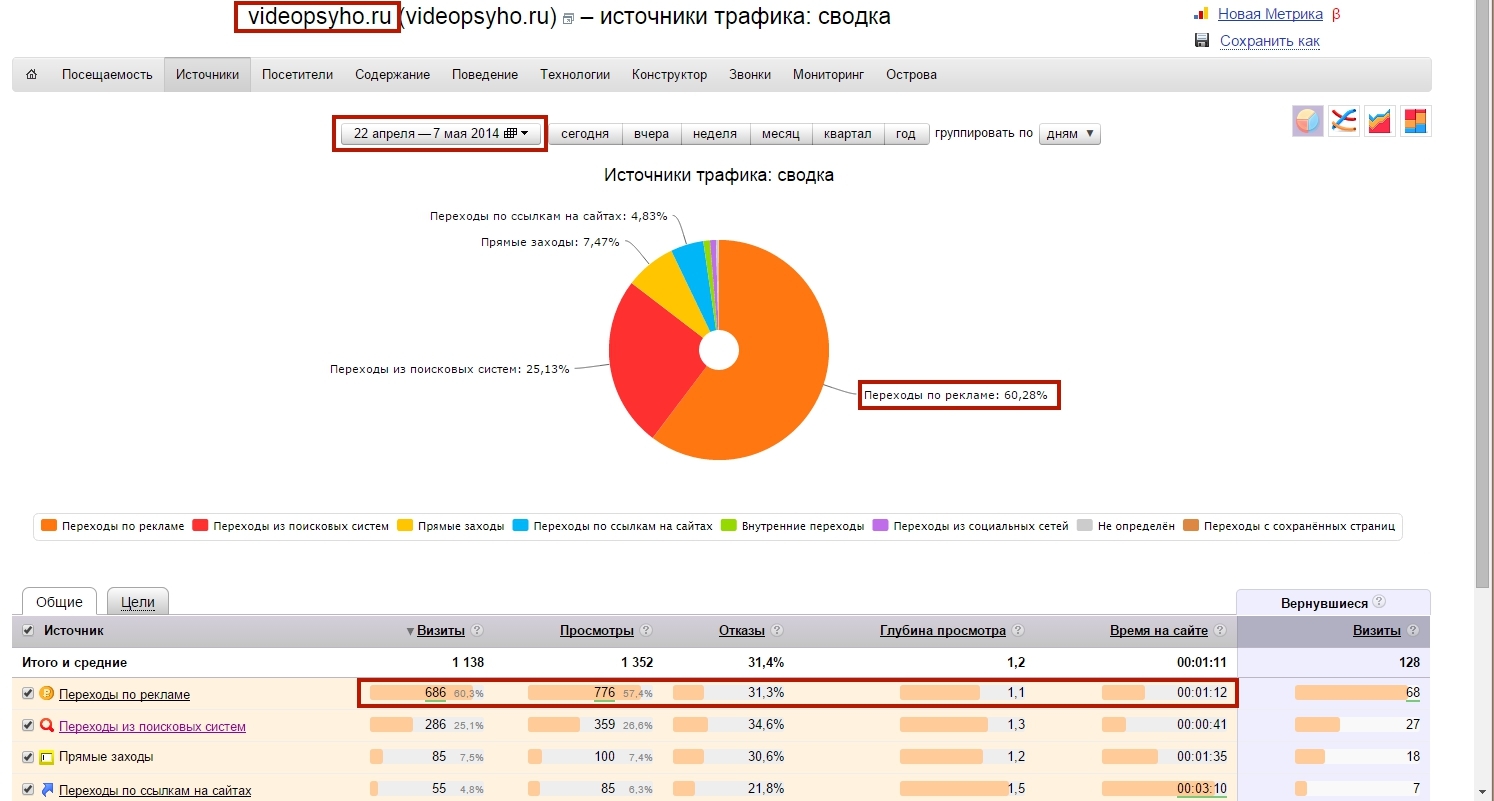Click the orange Переходы по рекламе legend swatch
Screen dimensions: 1494x801
pos(48,525)
